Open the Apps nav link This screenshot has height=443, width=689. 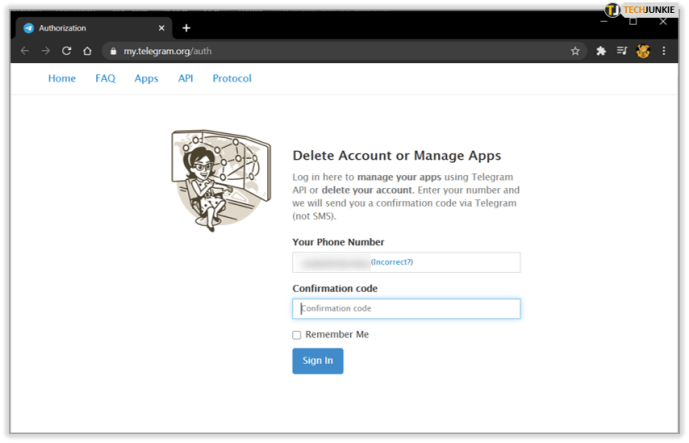[x=146, y=79]
